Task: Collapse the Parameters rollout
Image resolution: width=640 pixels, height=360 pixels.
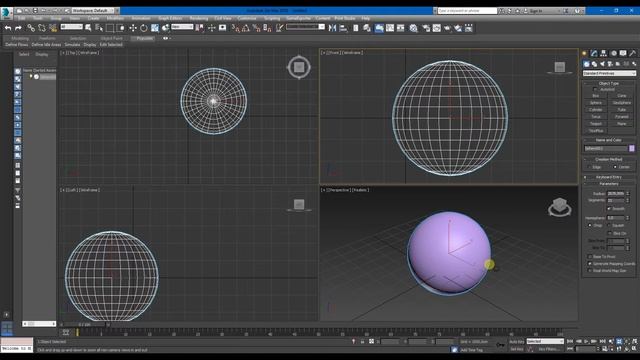Action: click(609, 184)
